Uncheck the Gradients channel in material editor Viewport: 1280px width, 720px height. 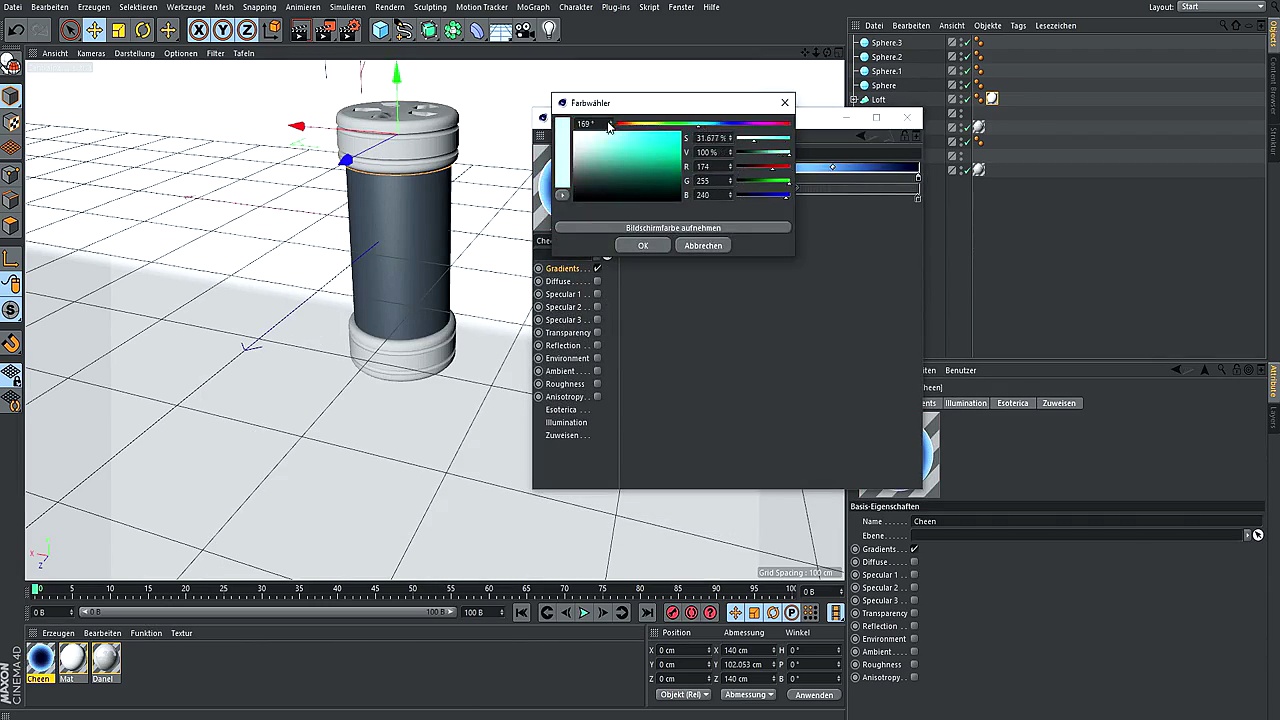coord(597,268)
